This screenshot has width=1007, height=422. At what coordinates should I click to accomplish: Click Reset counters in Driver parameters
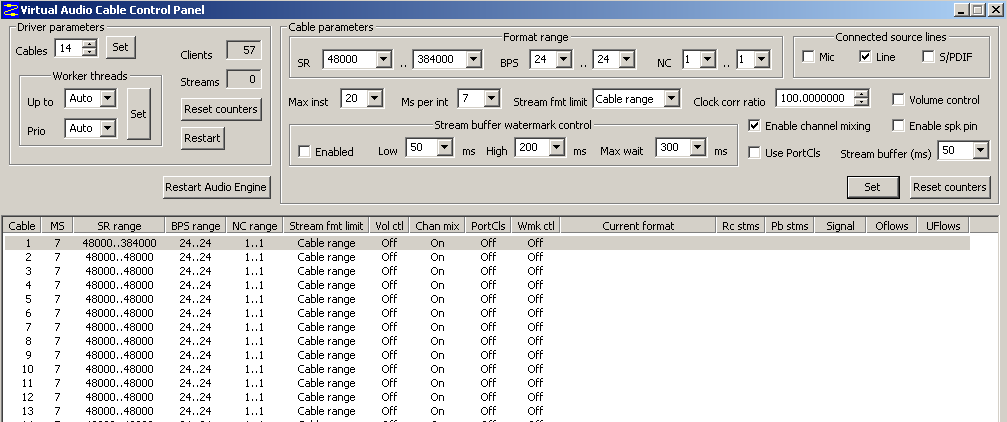click(221, 109)
